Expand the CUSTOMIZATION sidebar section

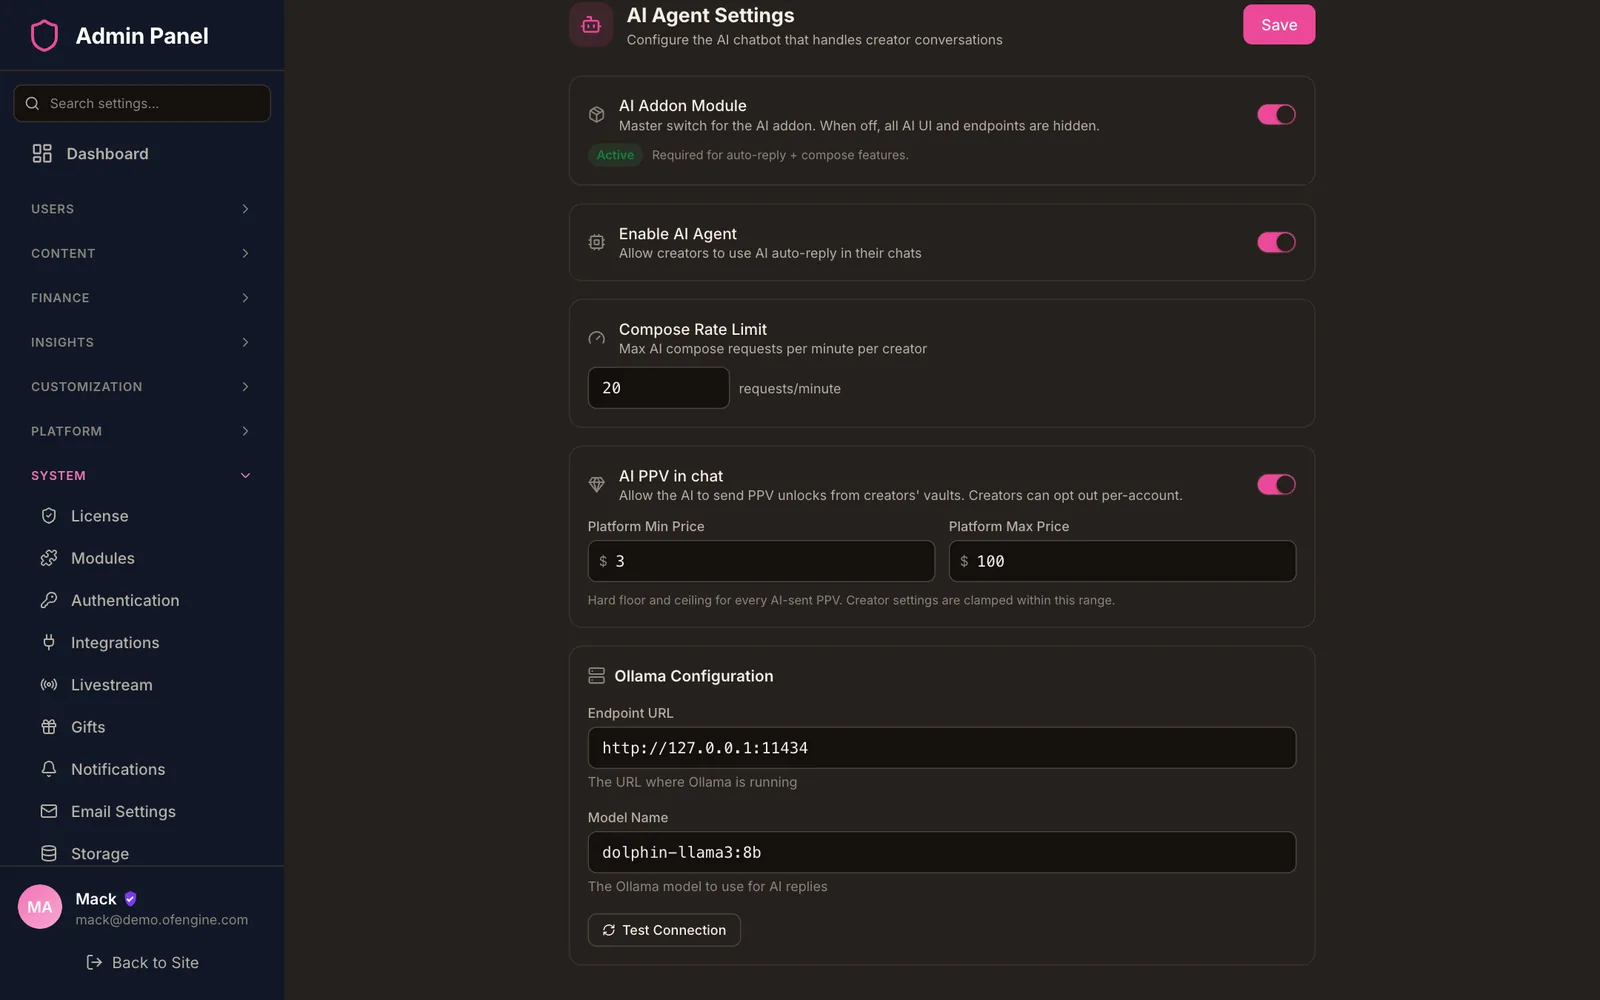(142, 387)
